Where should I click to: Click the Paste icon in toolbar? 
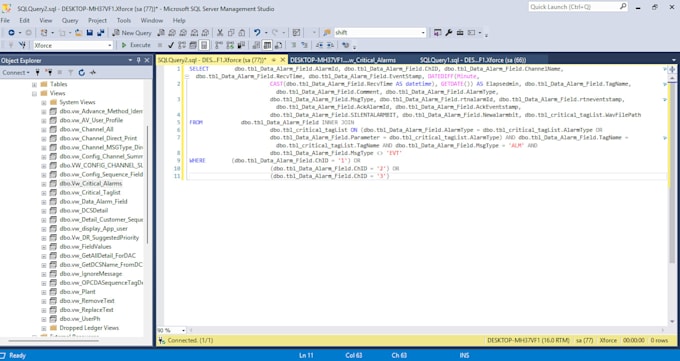point(242,33)
